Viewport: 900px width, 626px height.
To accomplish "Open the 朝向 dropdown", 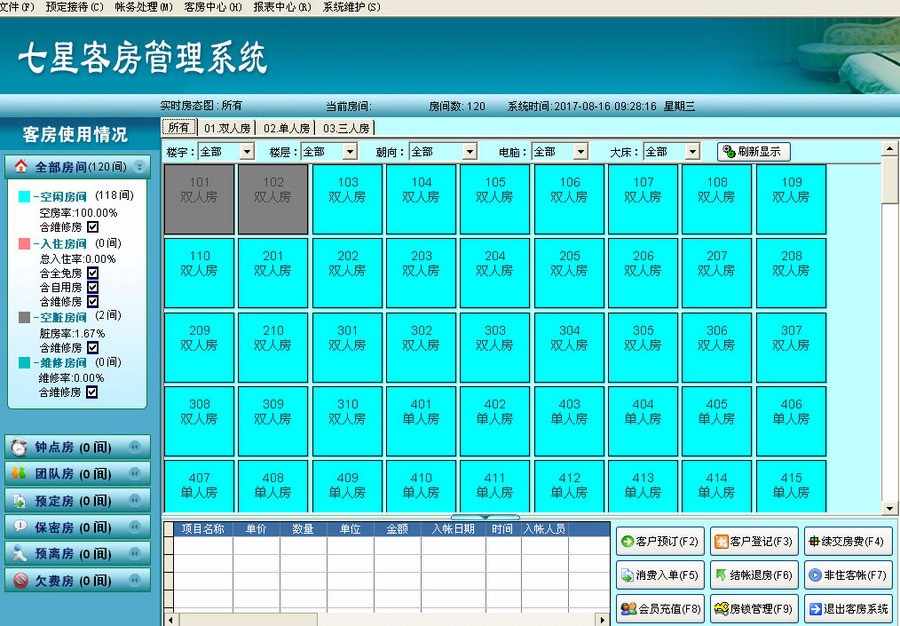I will pos(470,151).
